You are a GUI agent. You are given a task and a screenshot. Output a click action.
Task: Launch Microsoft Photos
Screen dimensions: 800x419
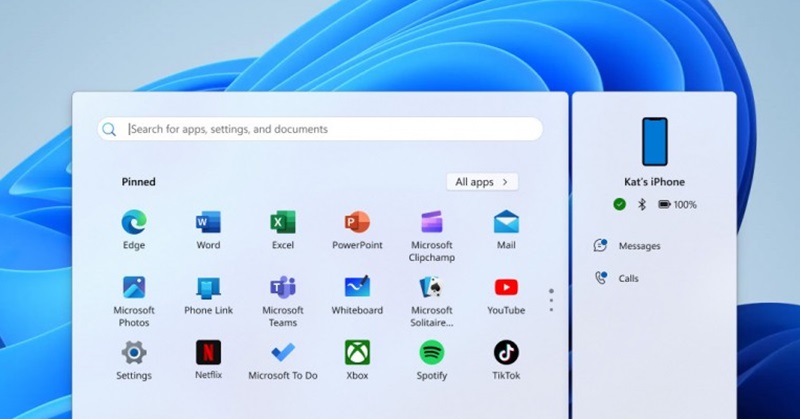point(134,301)
